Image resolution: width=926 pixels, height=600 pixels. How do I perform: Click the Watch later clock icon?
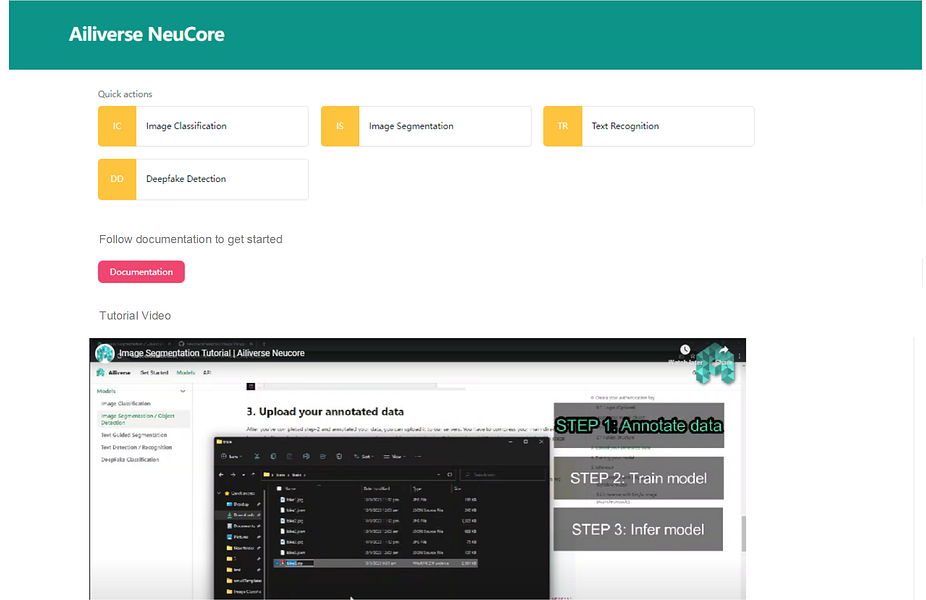click(685, 350)
